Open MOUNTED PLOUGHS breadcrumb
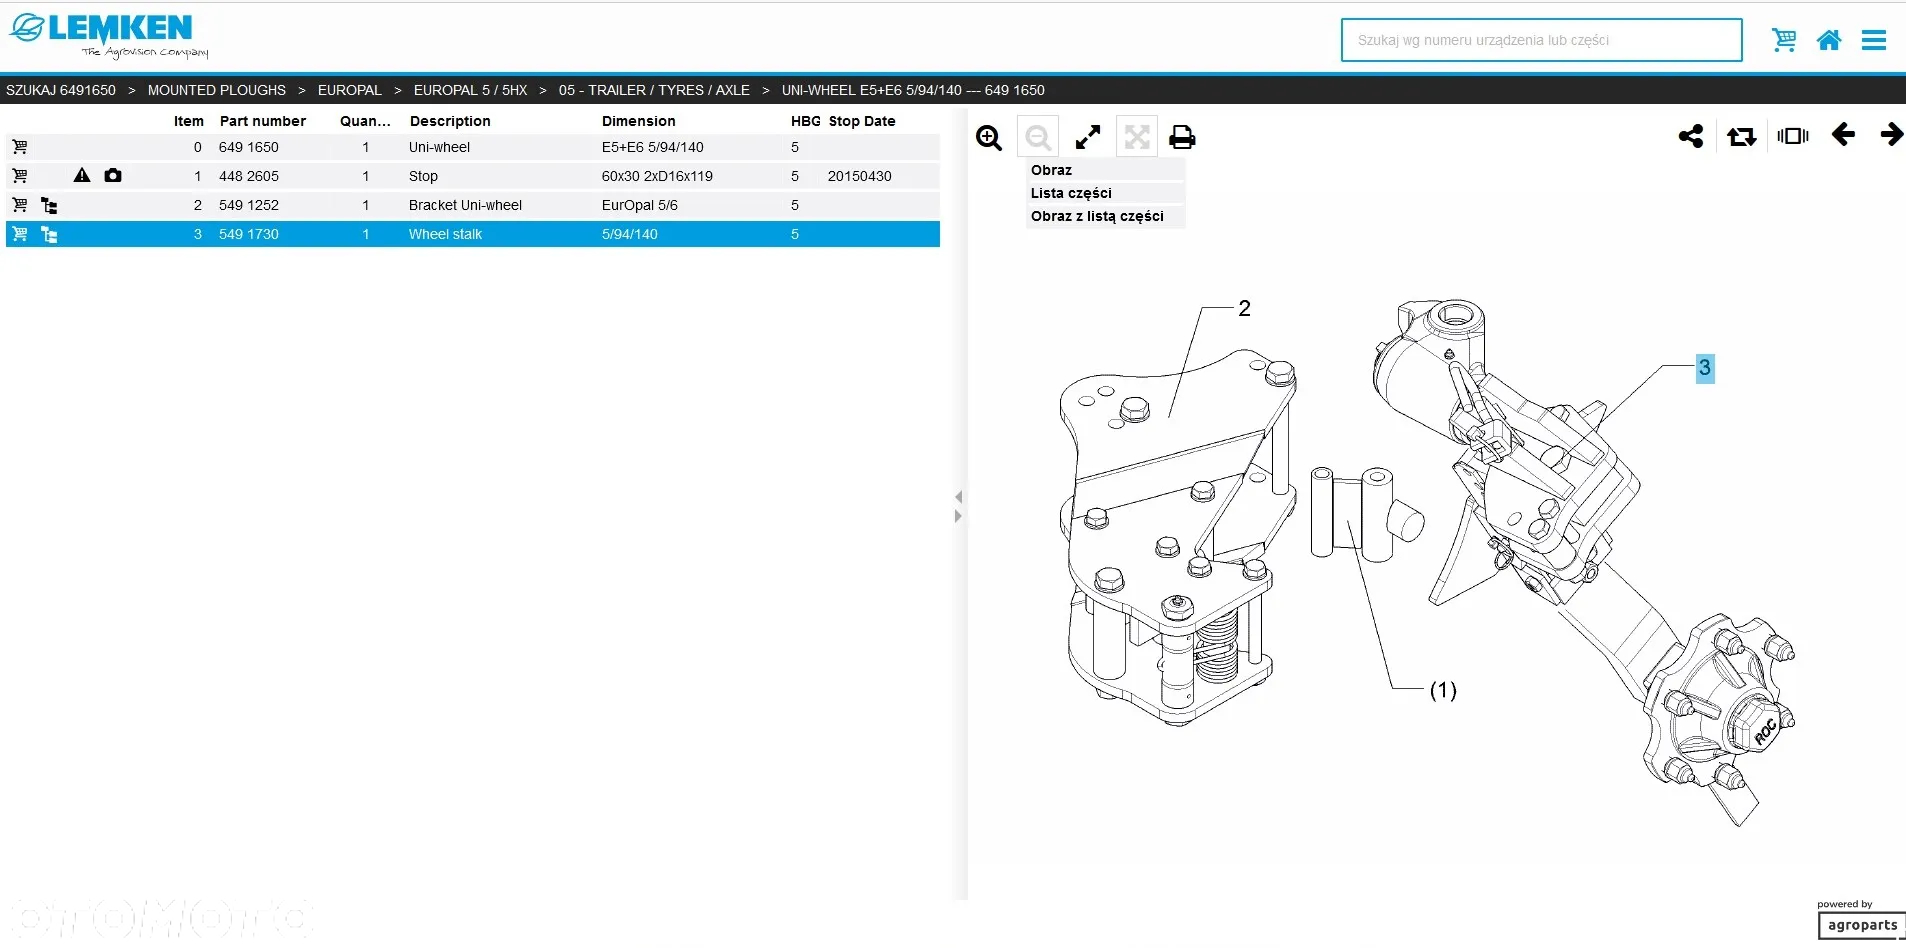 pyautogui.click(x=217, y=90)
